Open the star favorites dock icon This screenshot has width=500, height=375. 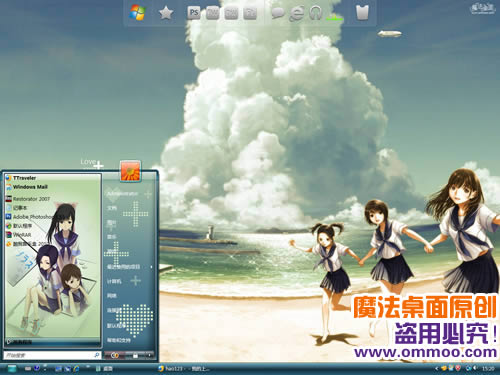(166, 13)
